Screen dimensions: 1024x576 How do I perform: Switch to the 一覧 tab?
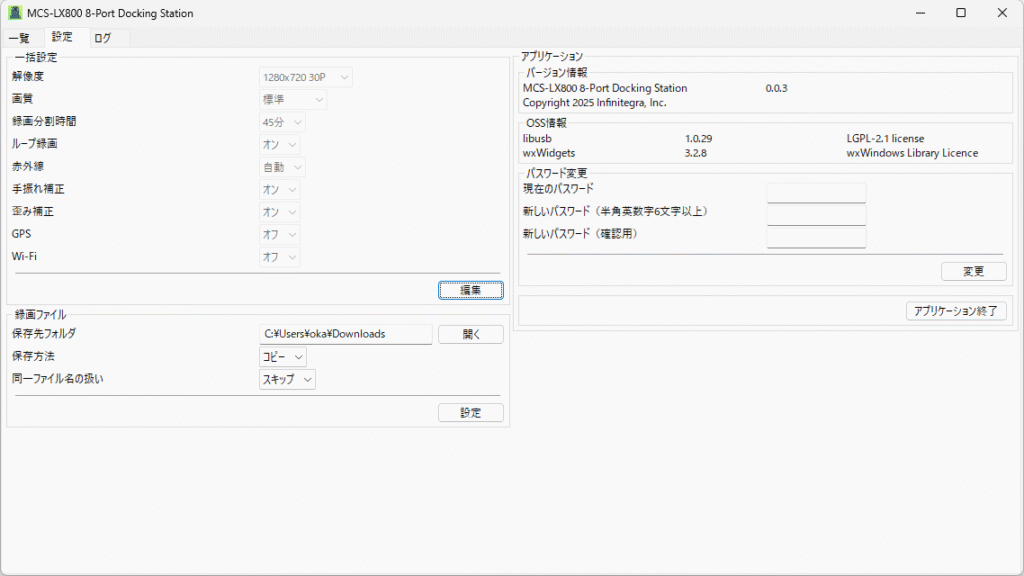tap(19, 38)
